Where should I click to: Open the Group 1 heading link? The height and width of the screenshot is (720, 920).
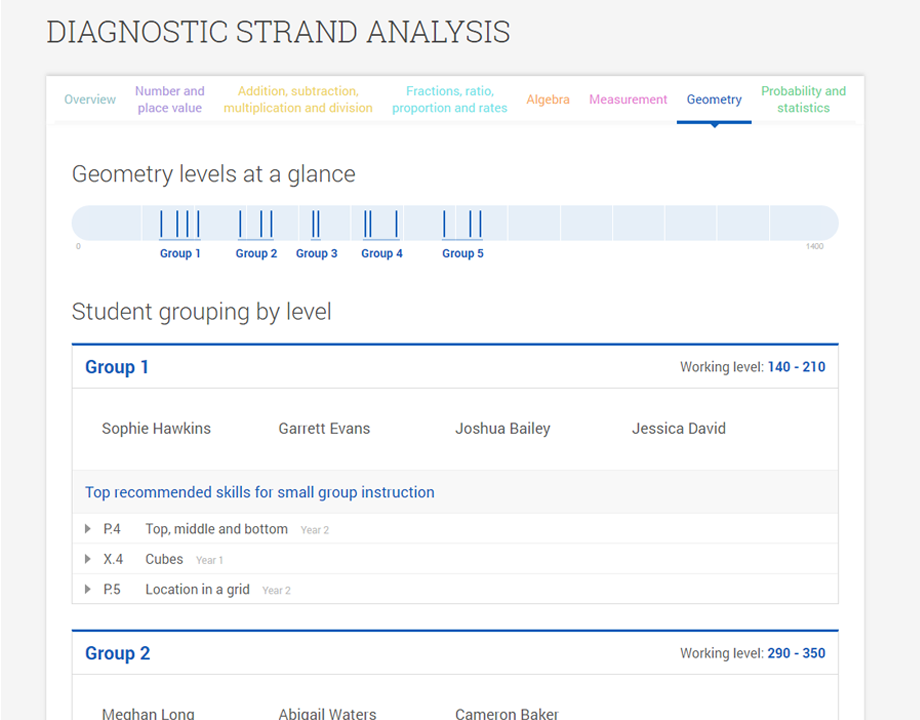click(117, 367)
